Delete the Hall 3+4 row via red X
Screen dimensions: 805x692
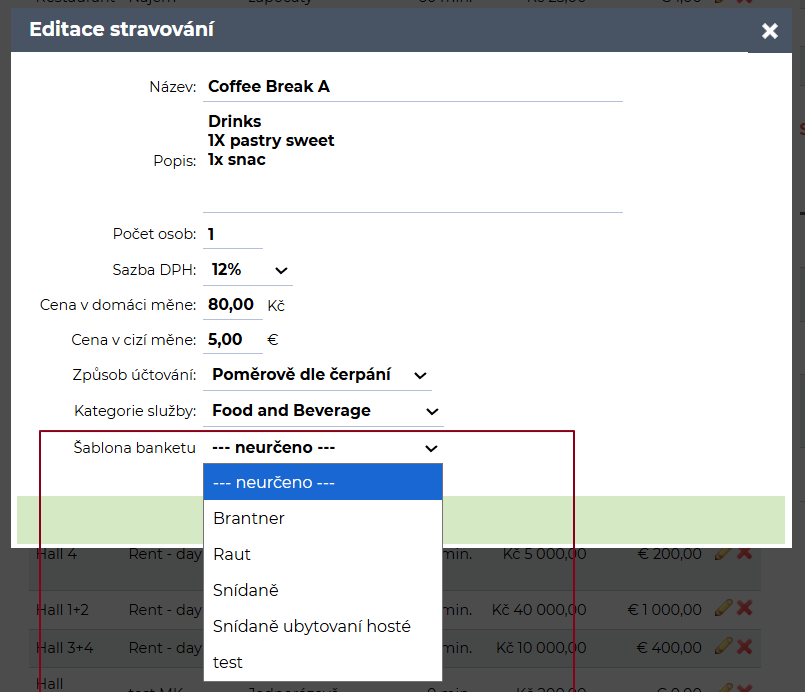coord(744,646)
